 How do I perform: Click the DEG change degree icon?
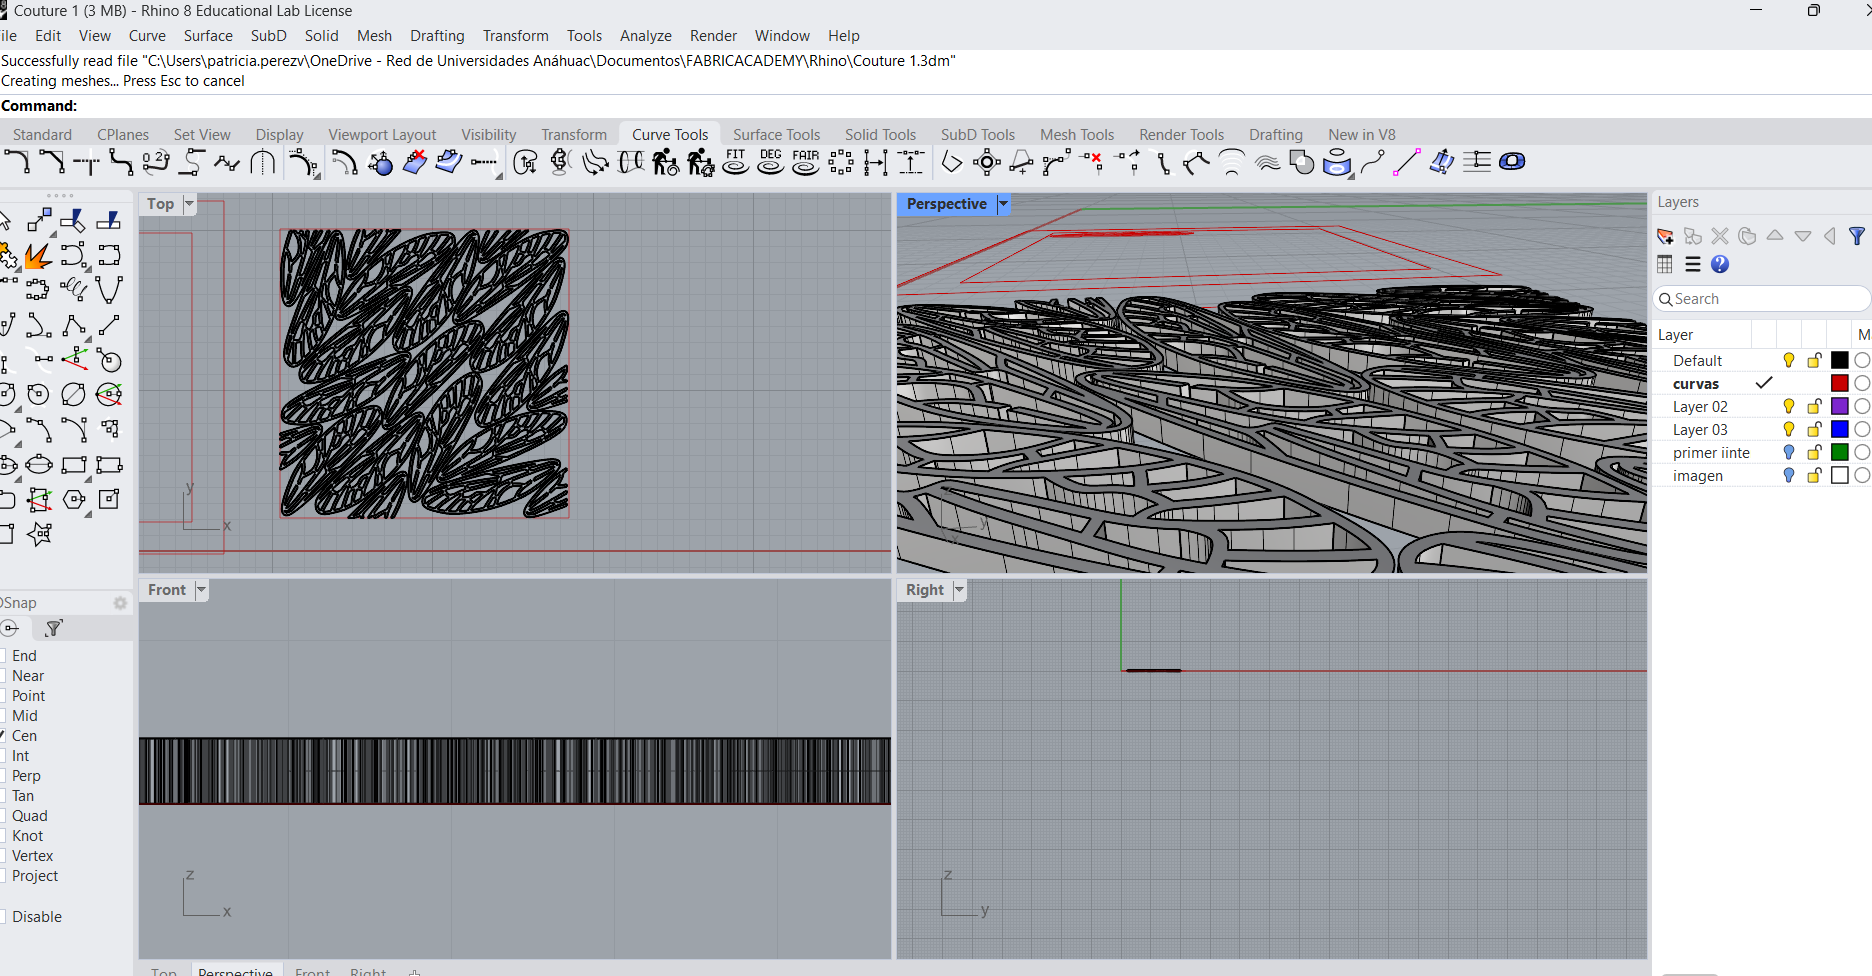pyautogui.click(x=771, y=162)
